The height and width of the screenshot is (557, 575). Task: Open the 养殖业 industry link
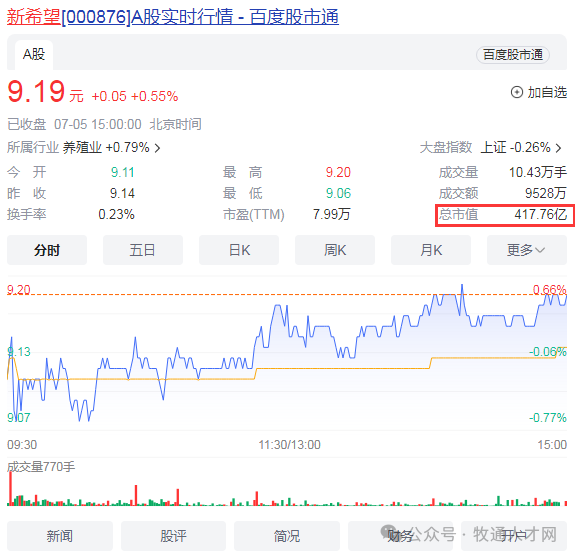(x=106, y=148)
